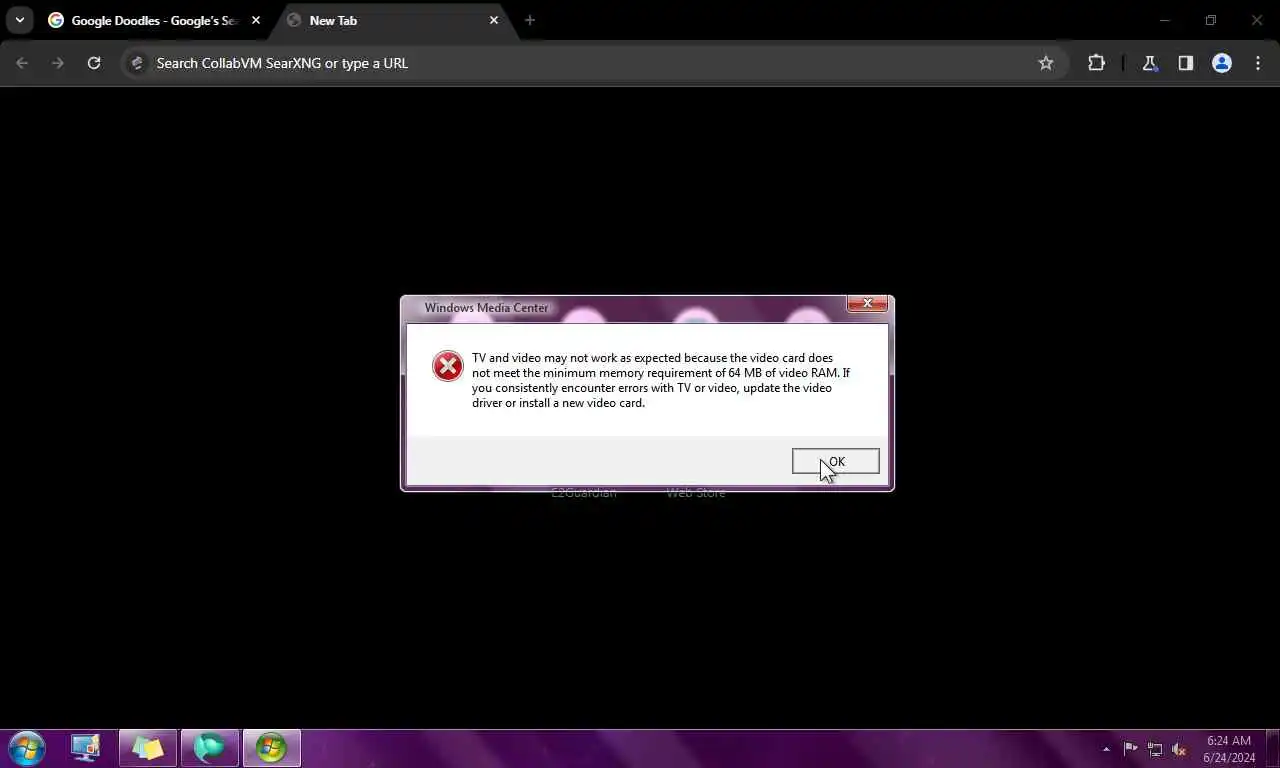Viewport: 1280px width, 768px height.
Task: Click the E2Guardian shortcut behind the dialog
Action: (583, 493)
